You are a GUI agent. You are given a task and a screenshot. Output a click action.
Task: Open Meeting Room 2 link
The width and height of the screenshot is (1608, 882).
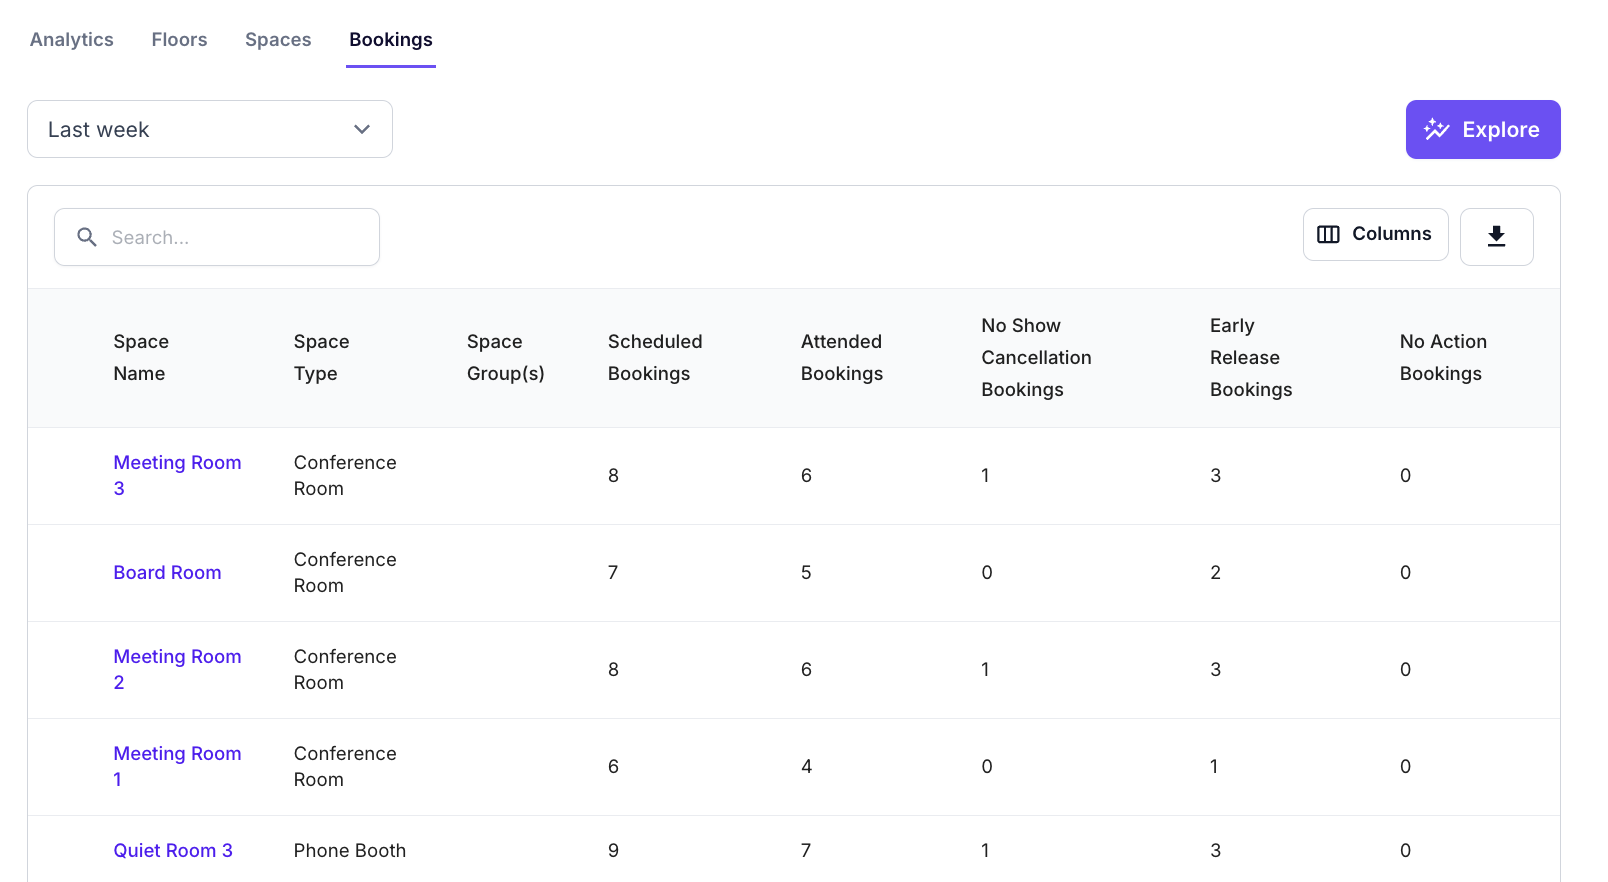(x=177, y=669)
